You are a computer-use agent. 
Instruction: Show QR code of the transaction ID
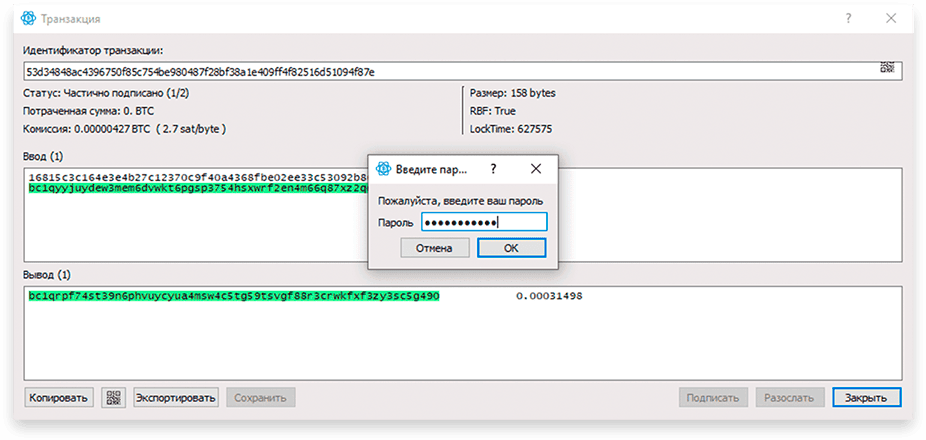tap(887, 67)
